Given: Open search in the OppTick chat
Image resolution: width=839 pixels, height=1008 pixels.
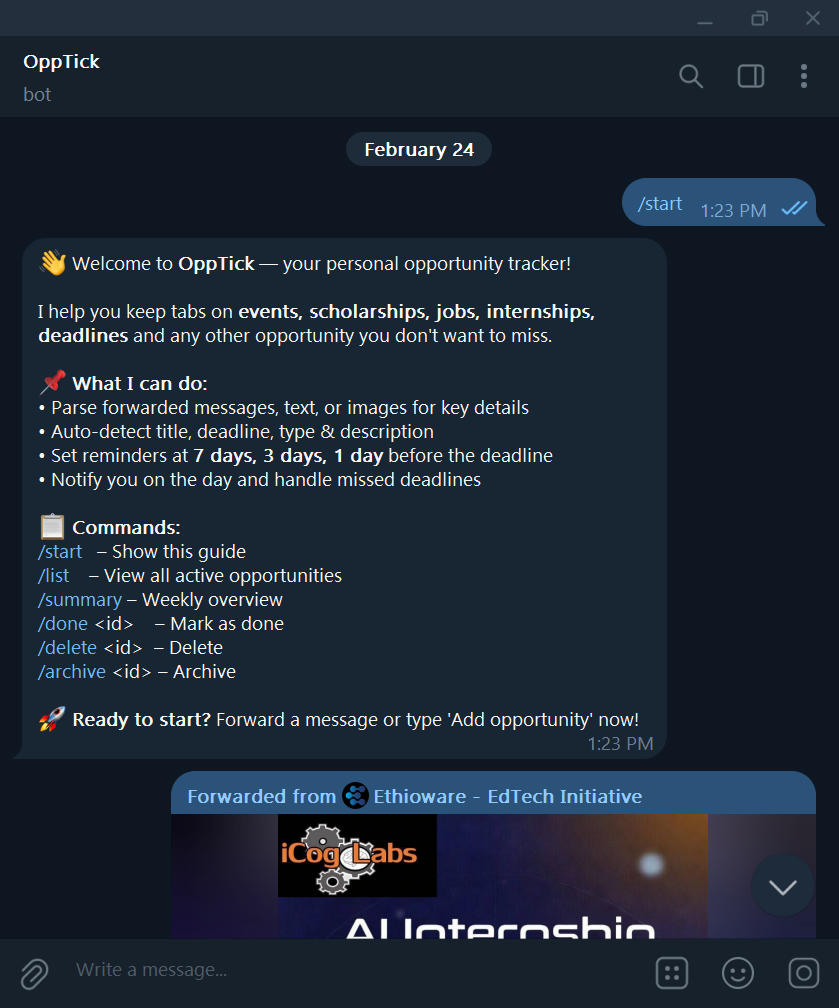Looking at the screenshot, I should point(690,76).
